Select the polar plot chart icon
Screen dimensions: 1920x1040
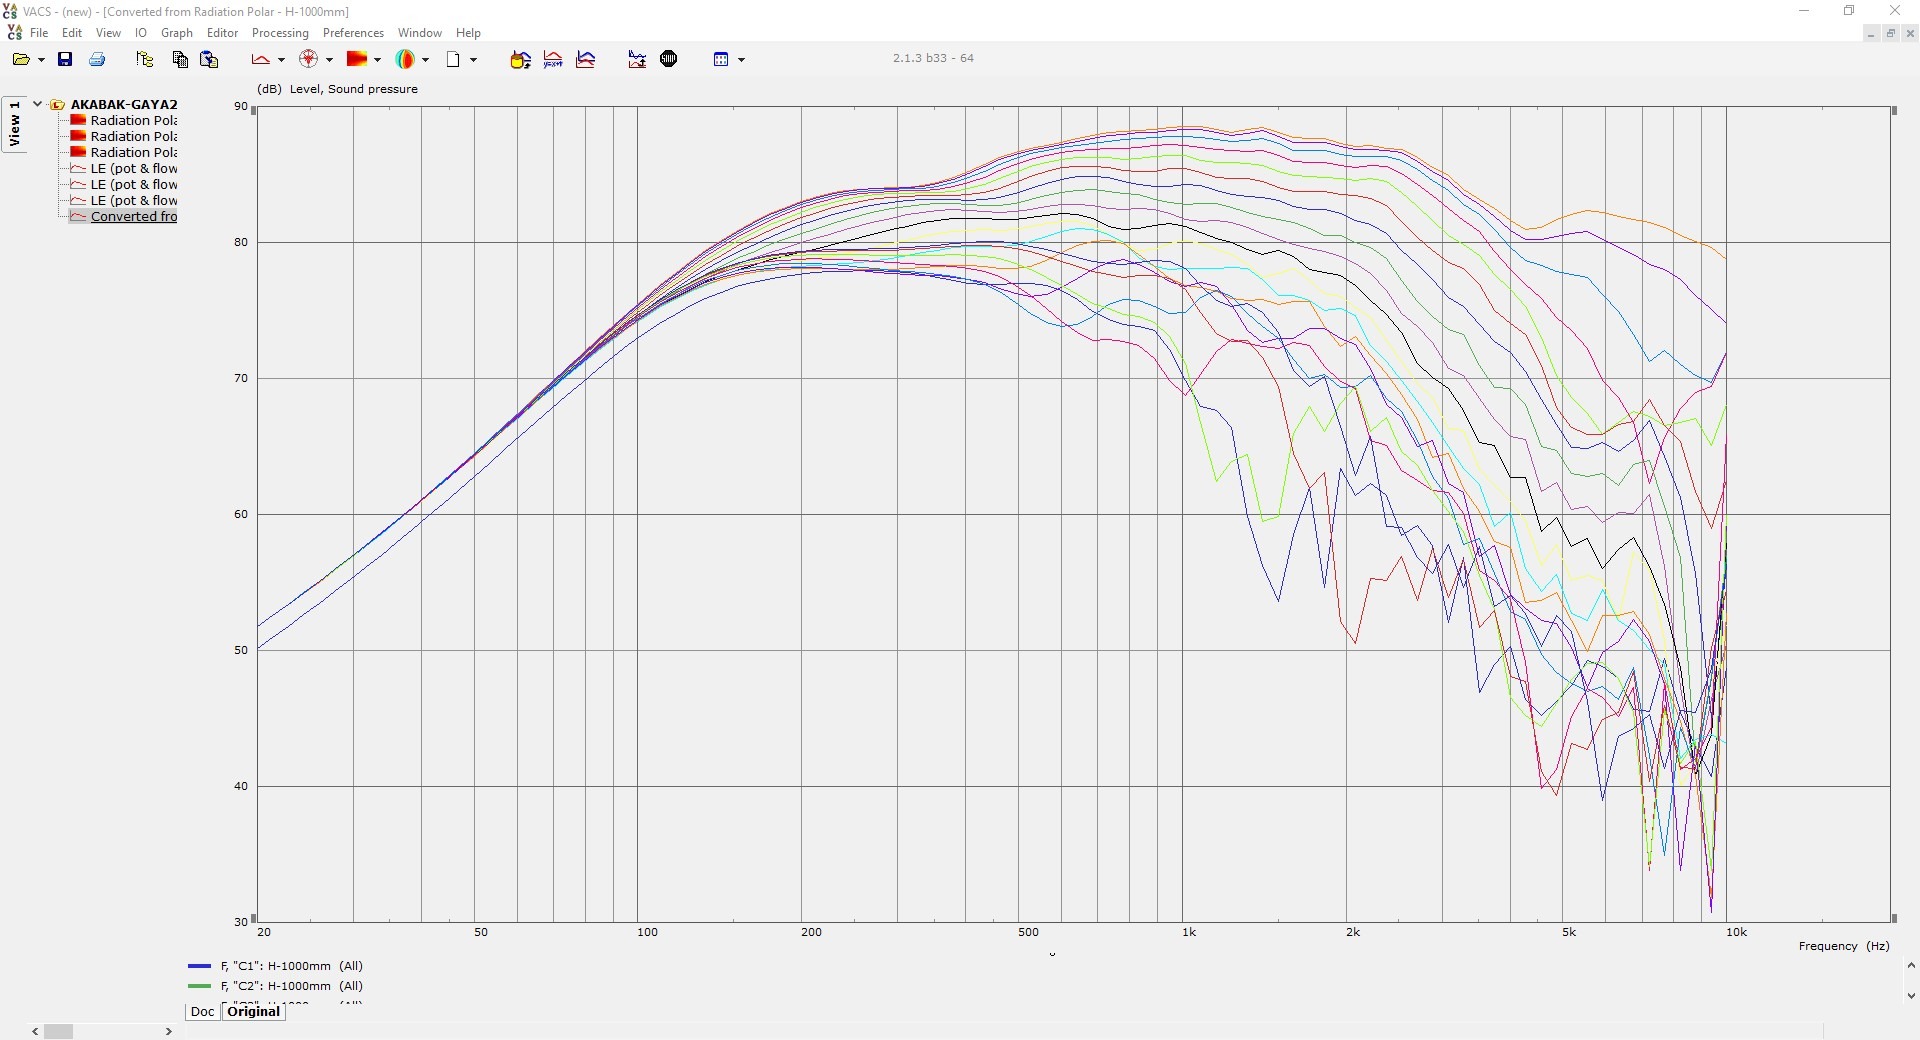pos(309,59)
